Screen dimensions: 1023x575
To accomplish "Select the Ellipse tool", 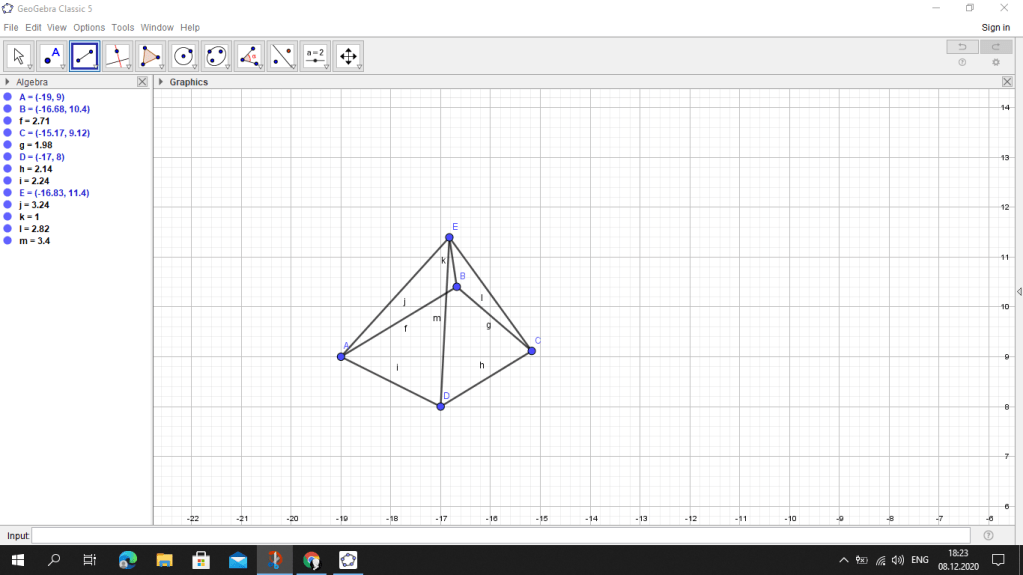I will [217, 56].
